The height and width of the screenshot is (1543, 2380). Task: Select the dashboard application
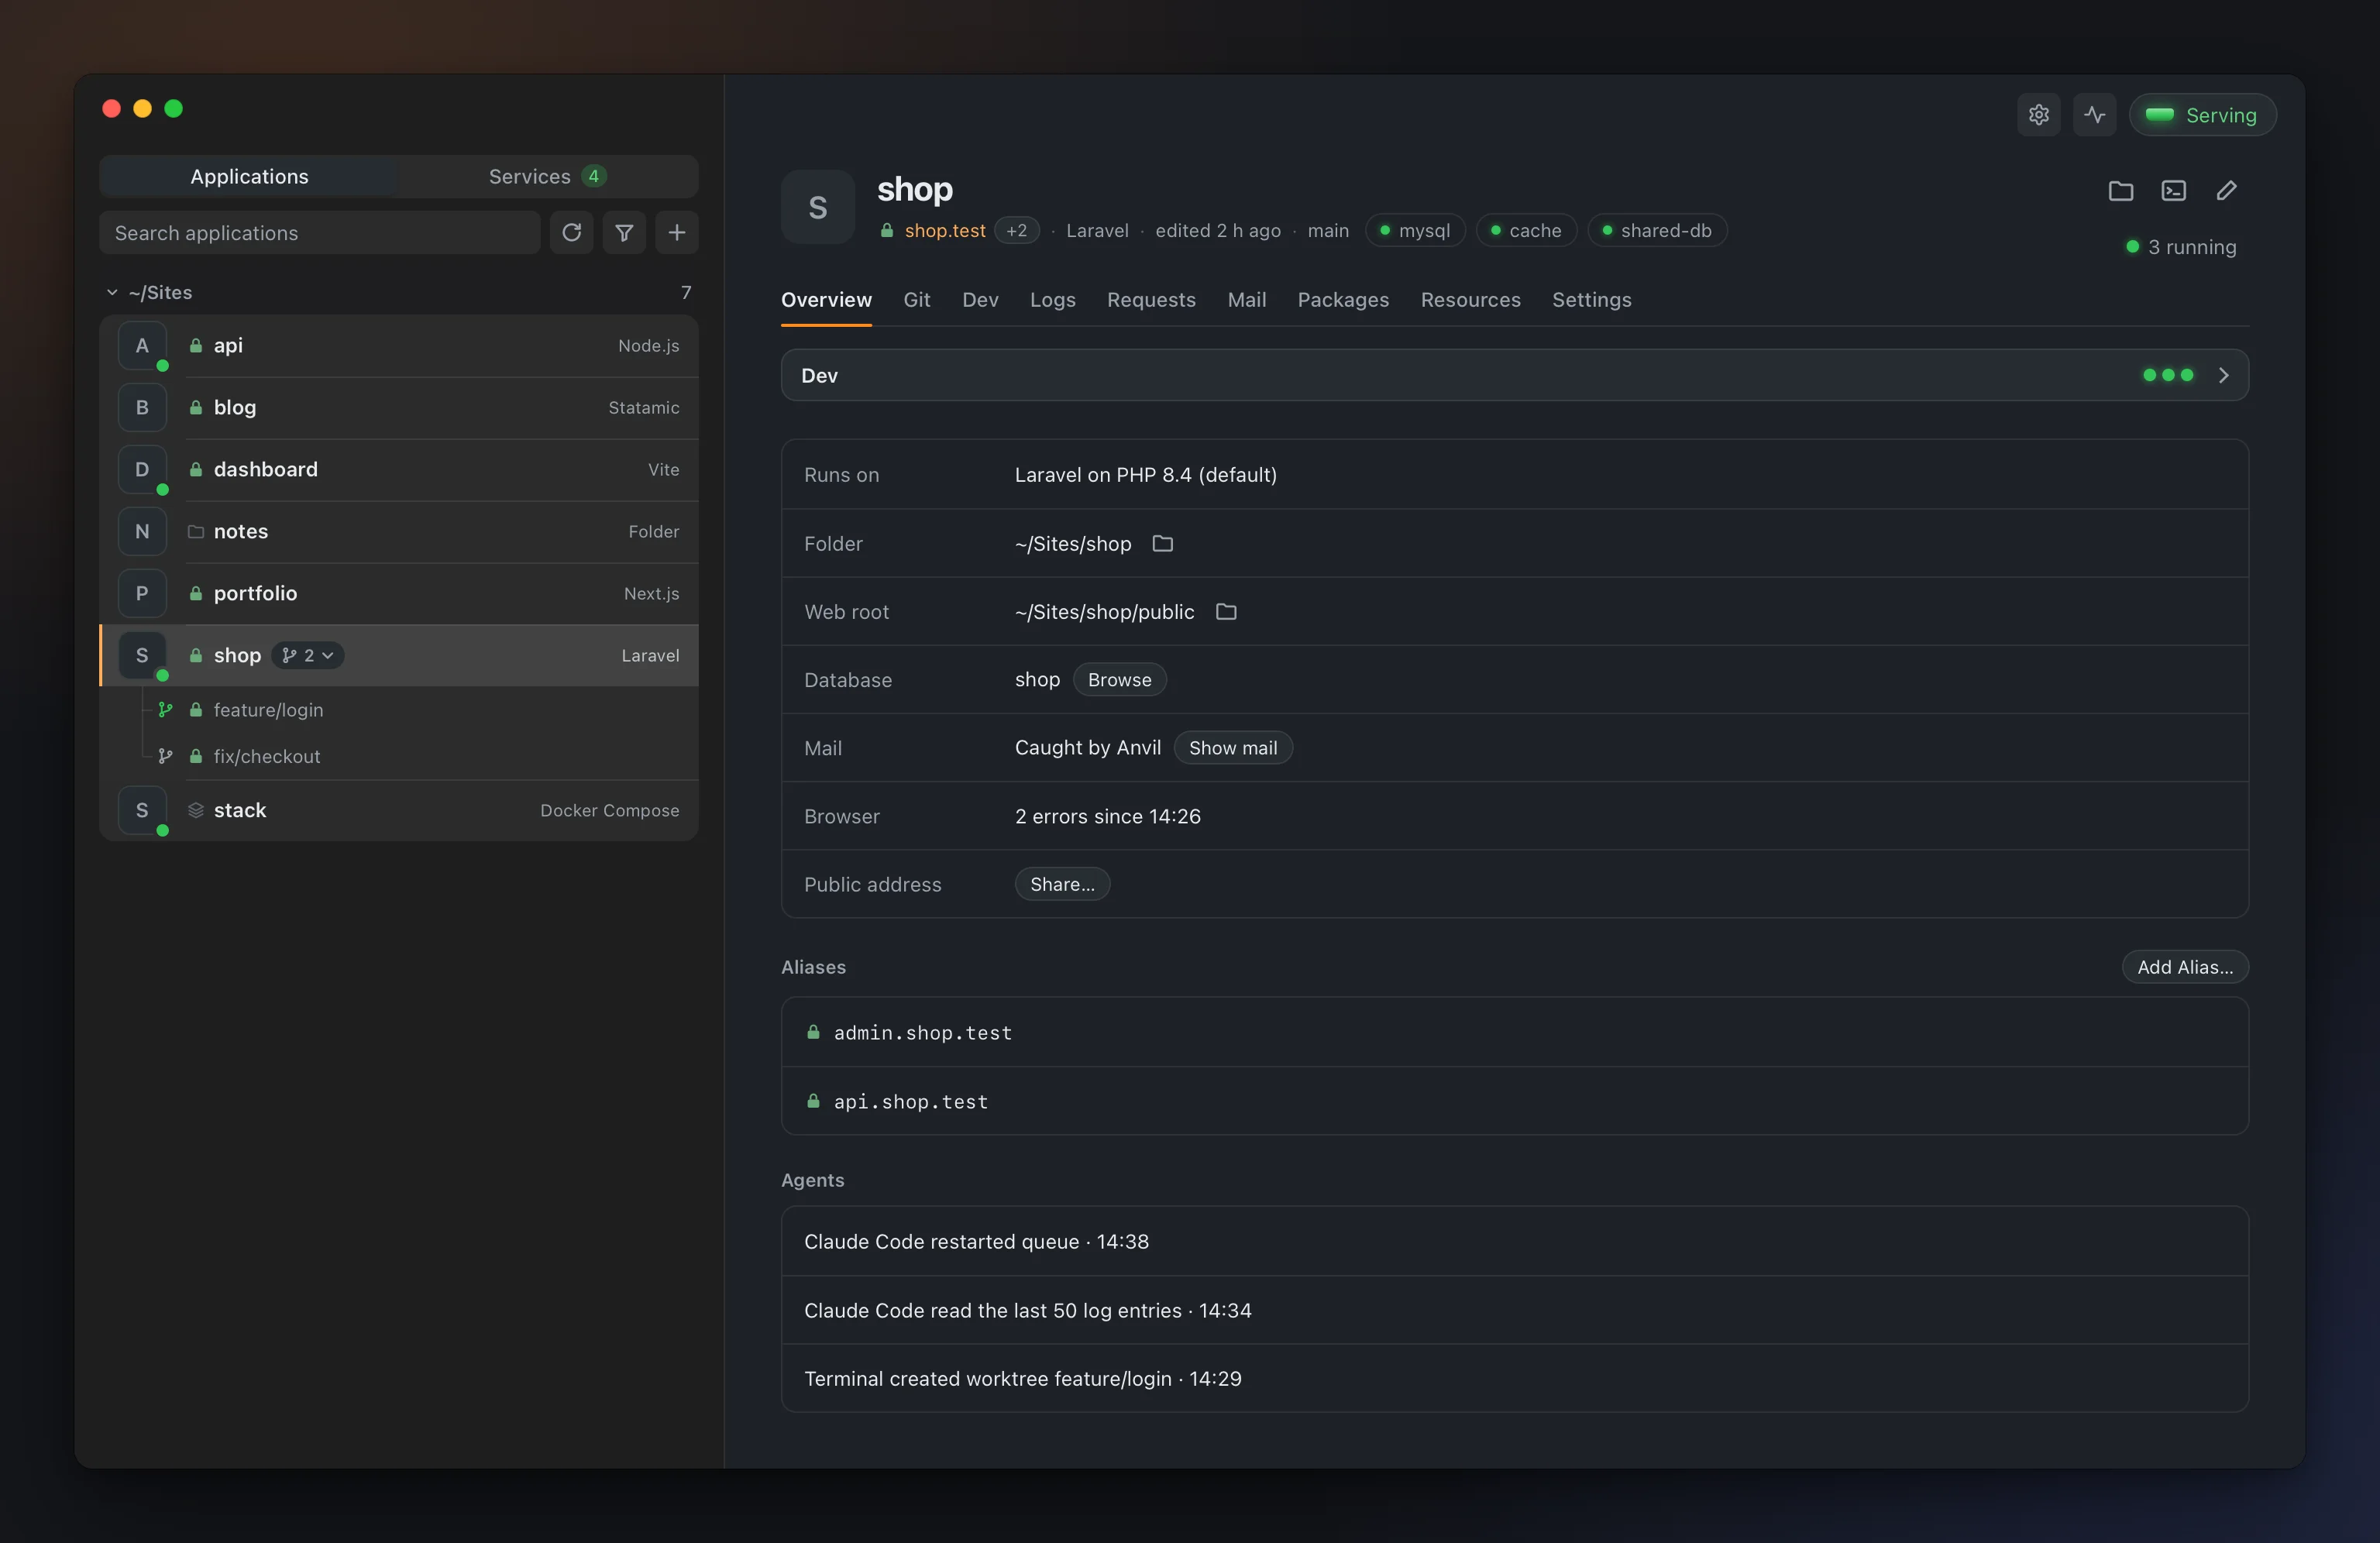400,469
